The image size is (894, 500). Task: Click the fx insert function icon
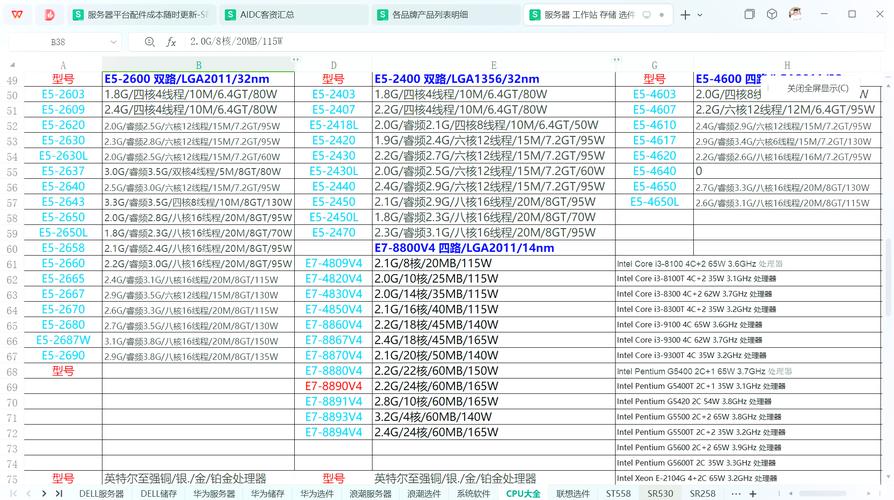pos(171,42)
